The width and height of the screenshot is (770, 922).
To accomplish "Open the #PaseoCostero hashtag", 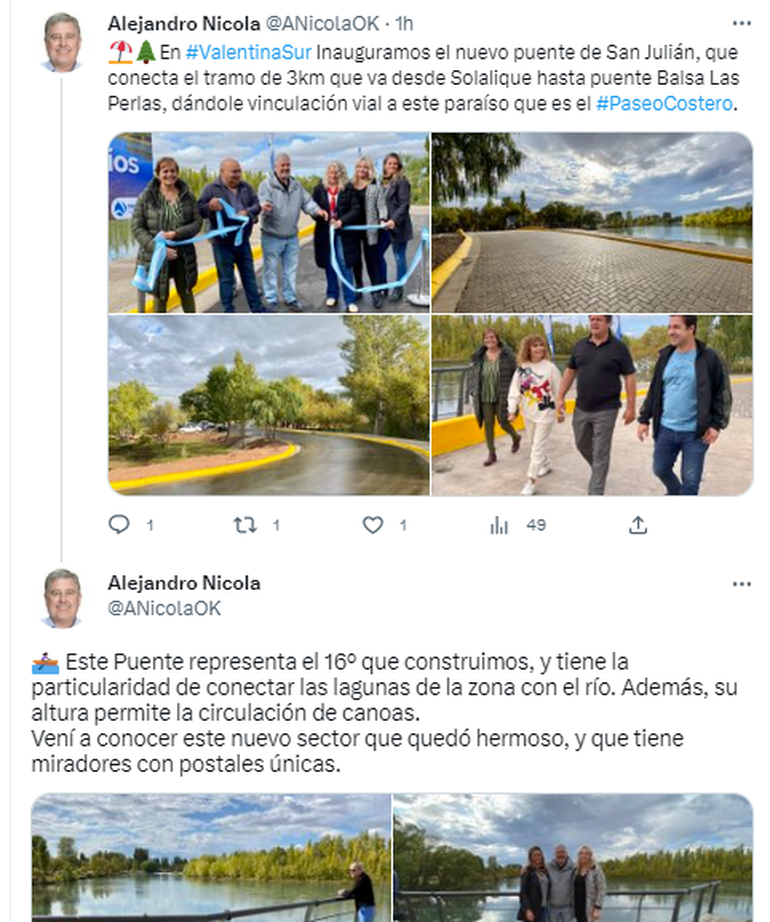I will pyautogui.click(x=664, y=103).
